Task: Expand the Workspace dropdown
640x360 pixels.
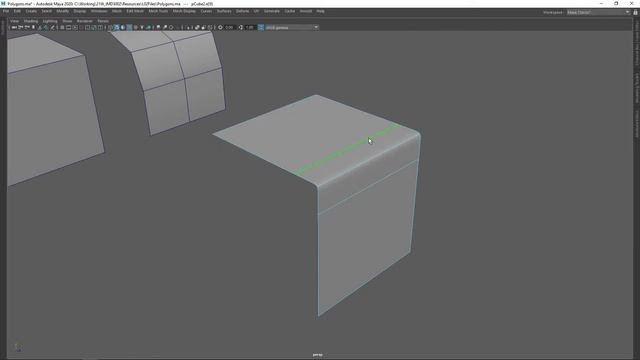Action: (598, 12)
